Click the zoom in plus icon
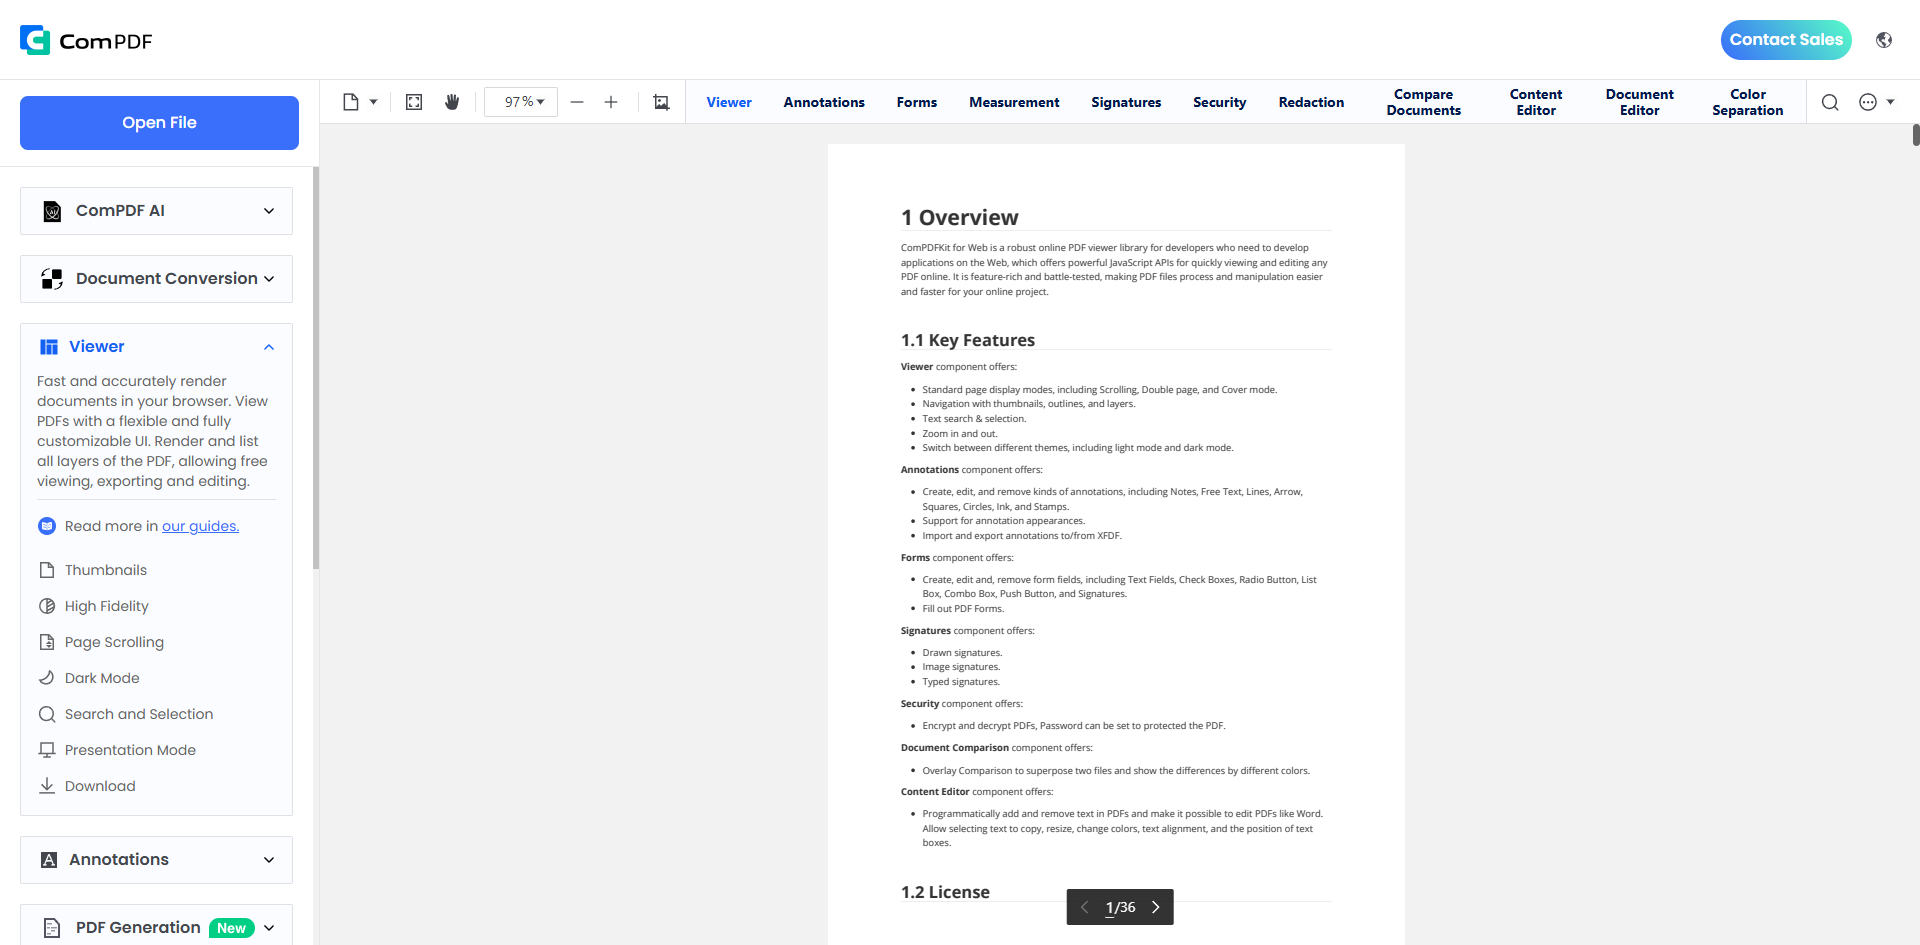The image size is (1920, 945). 611,101
